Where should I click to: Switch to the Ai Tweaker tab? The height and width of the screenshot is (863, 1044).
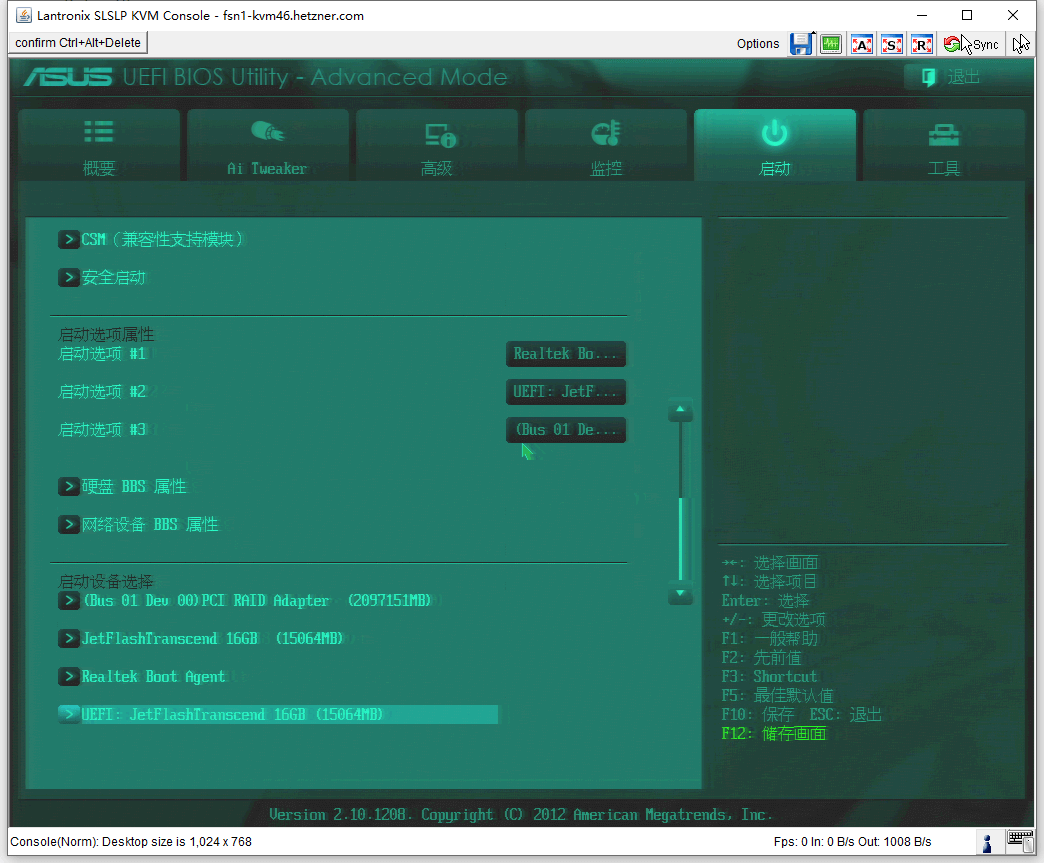(x=268, y=145)
